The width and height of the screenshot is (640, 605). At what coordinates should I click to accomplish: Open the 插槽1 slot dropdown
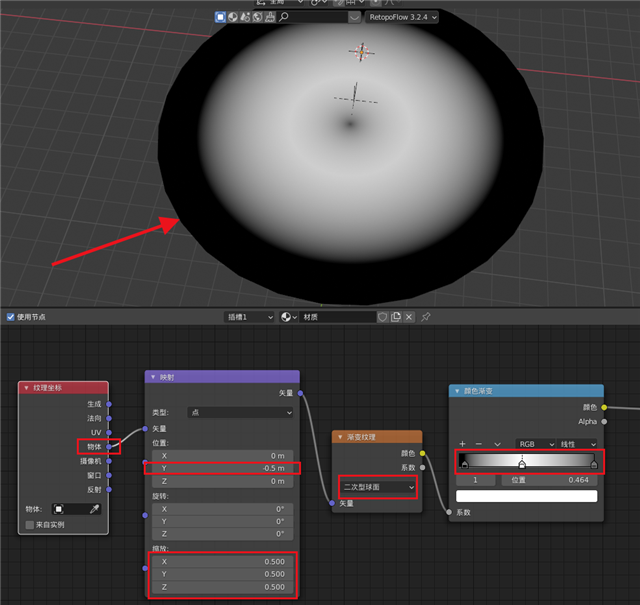point(249,317)
